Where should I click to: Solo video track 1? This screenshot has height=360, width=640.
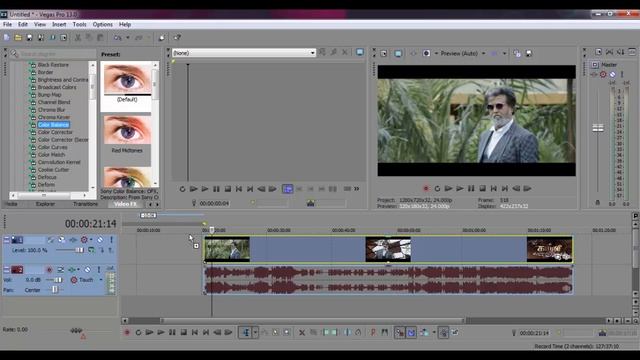coord(111,240)
